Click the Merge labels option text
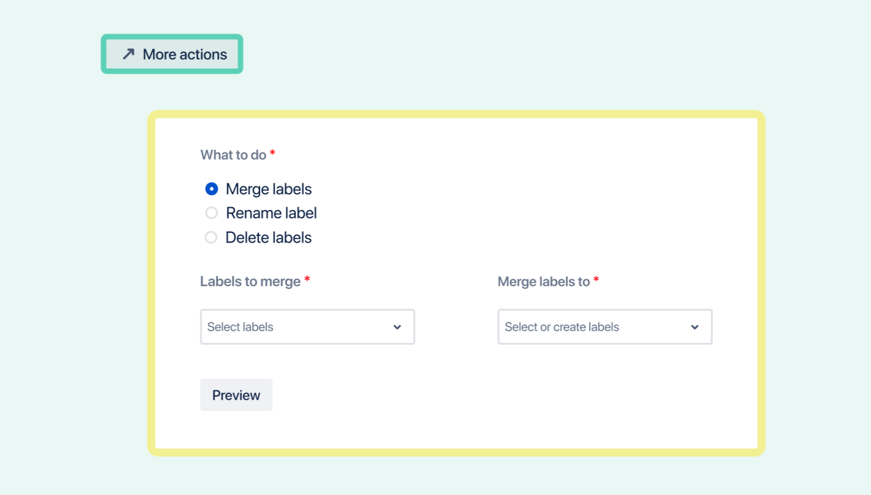871x495 pixels. click(268, 189)
